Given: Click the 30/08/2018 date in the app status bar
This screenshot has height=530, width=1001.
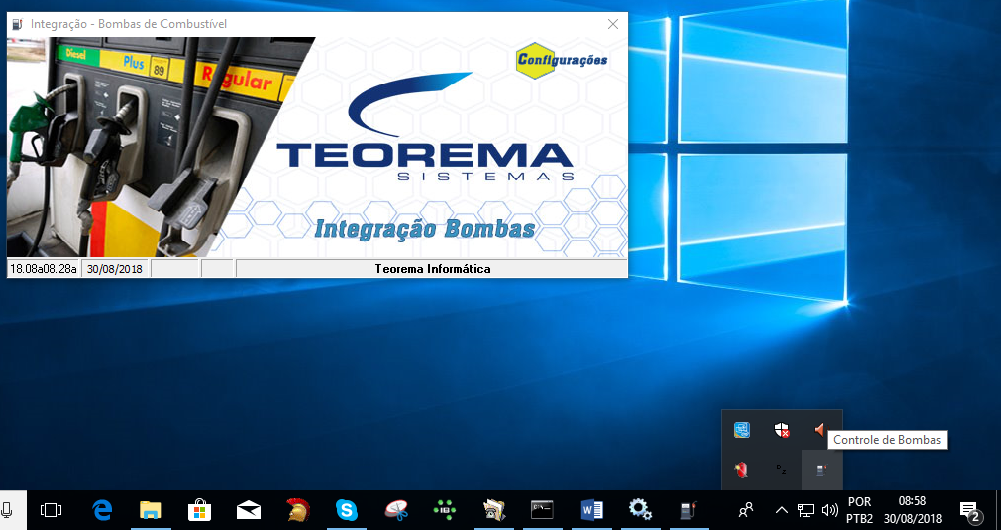Looking at the screenshot, I should (115, 269).
